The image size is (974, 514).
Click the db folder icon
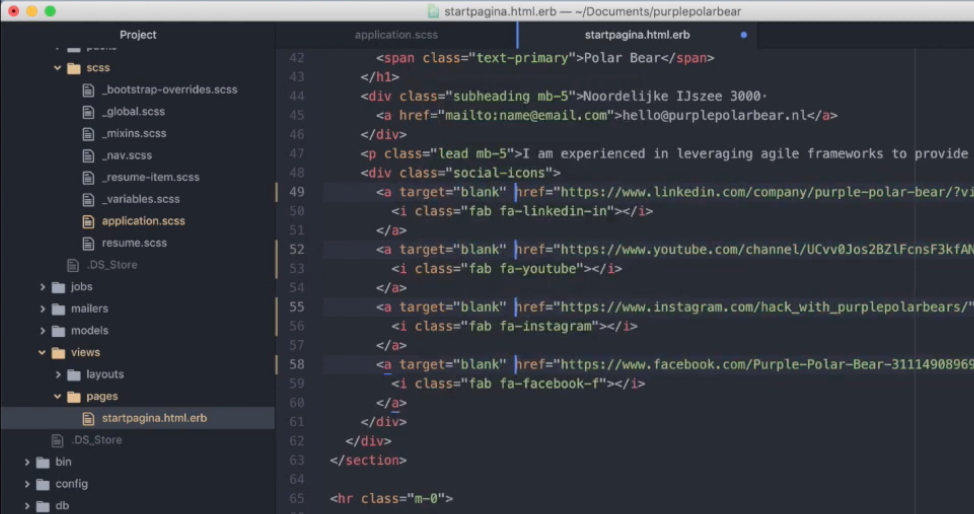[43, 506]
